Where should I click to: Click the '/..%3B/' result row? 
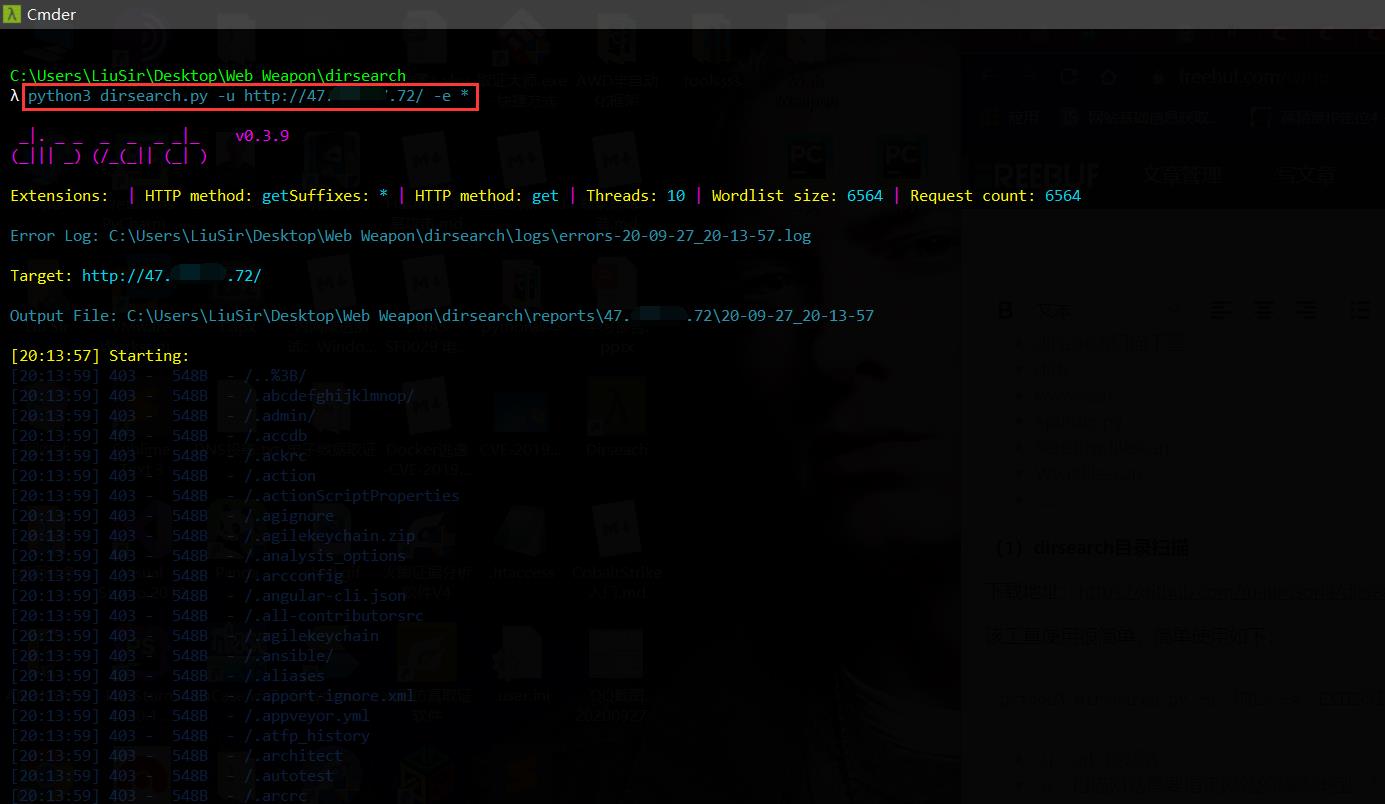(x=158, y=376)
